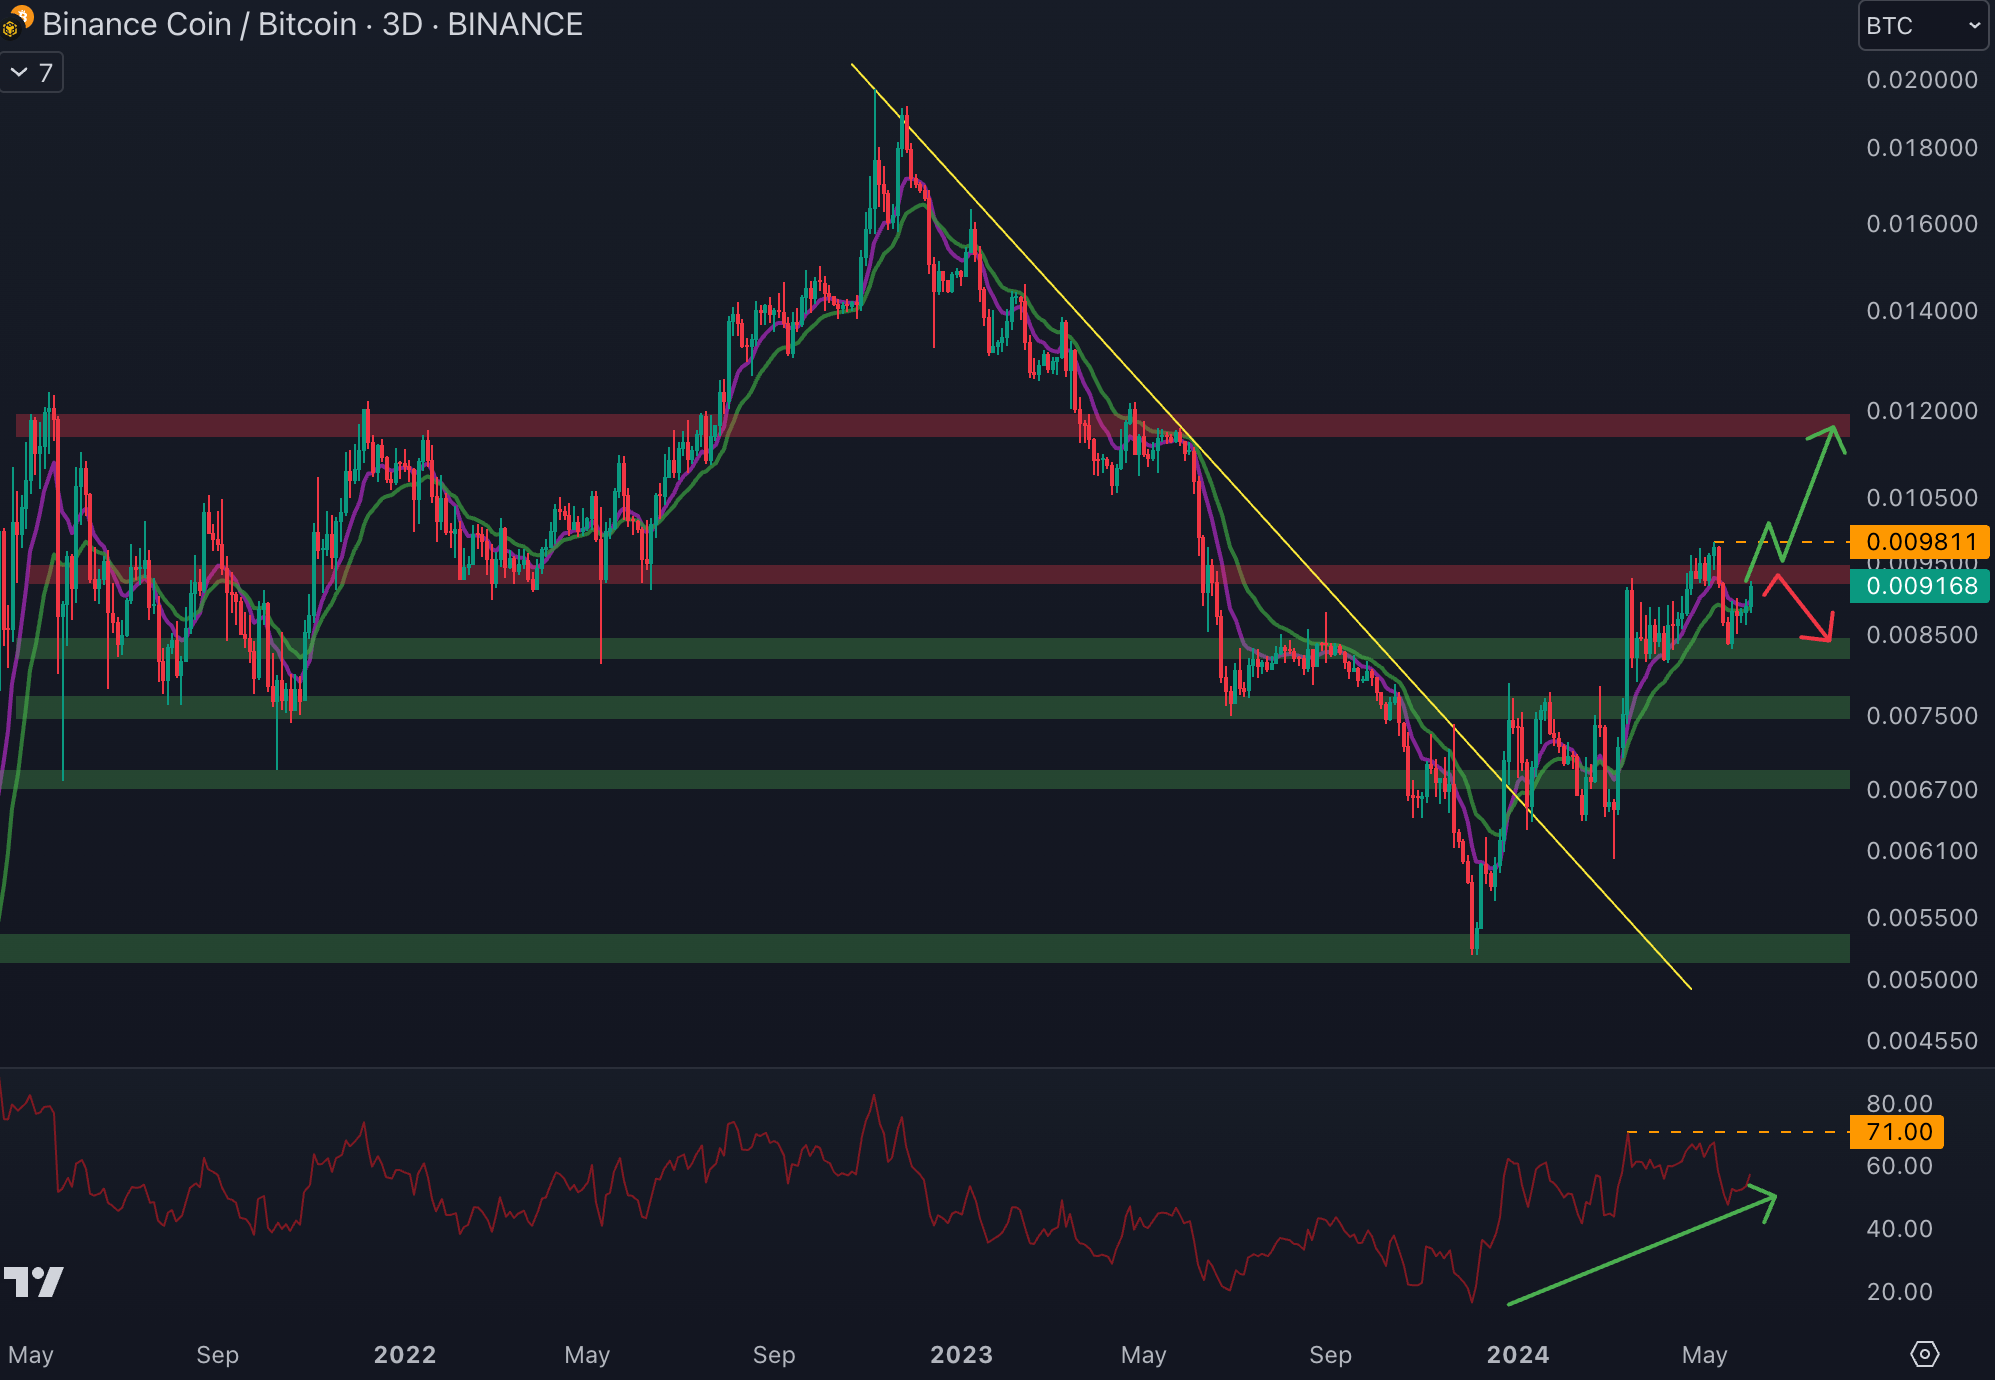The image size is (1995, 1380).
Task: Click the BNB/BTC coin pair icon
Action: coord(17,22)
